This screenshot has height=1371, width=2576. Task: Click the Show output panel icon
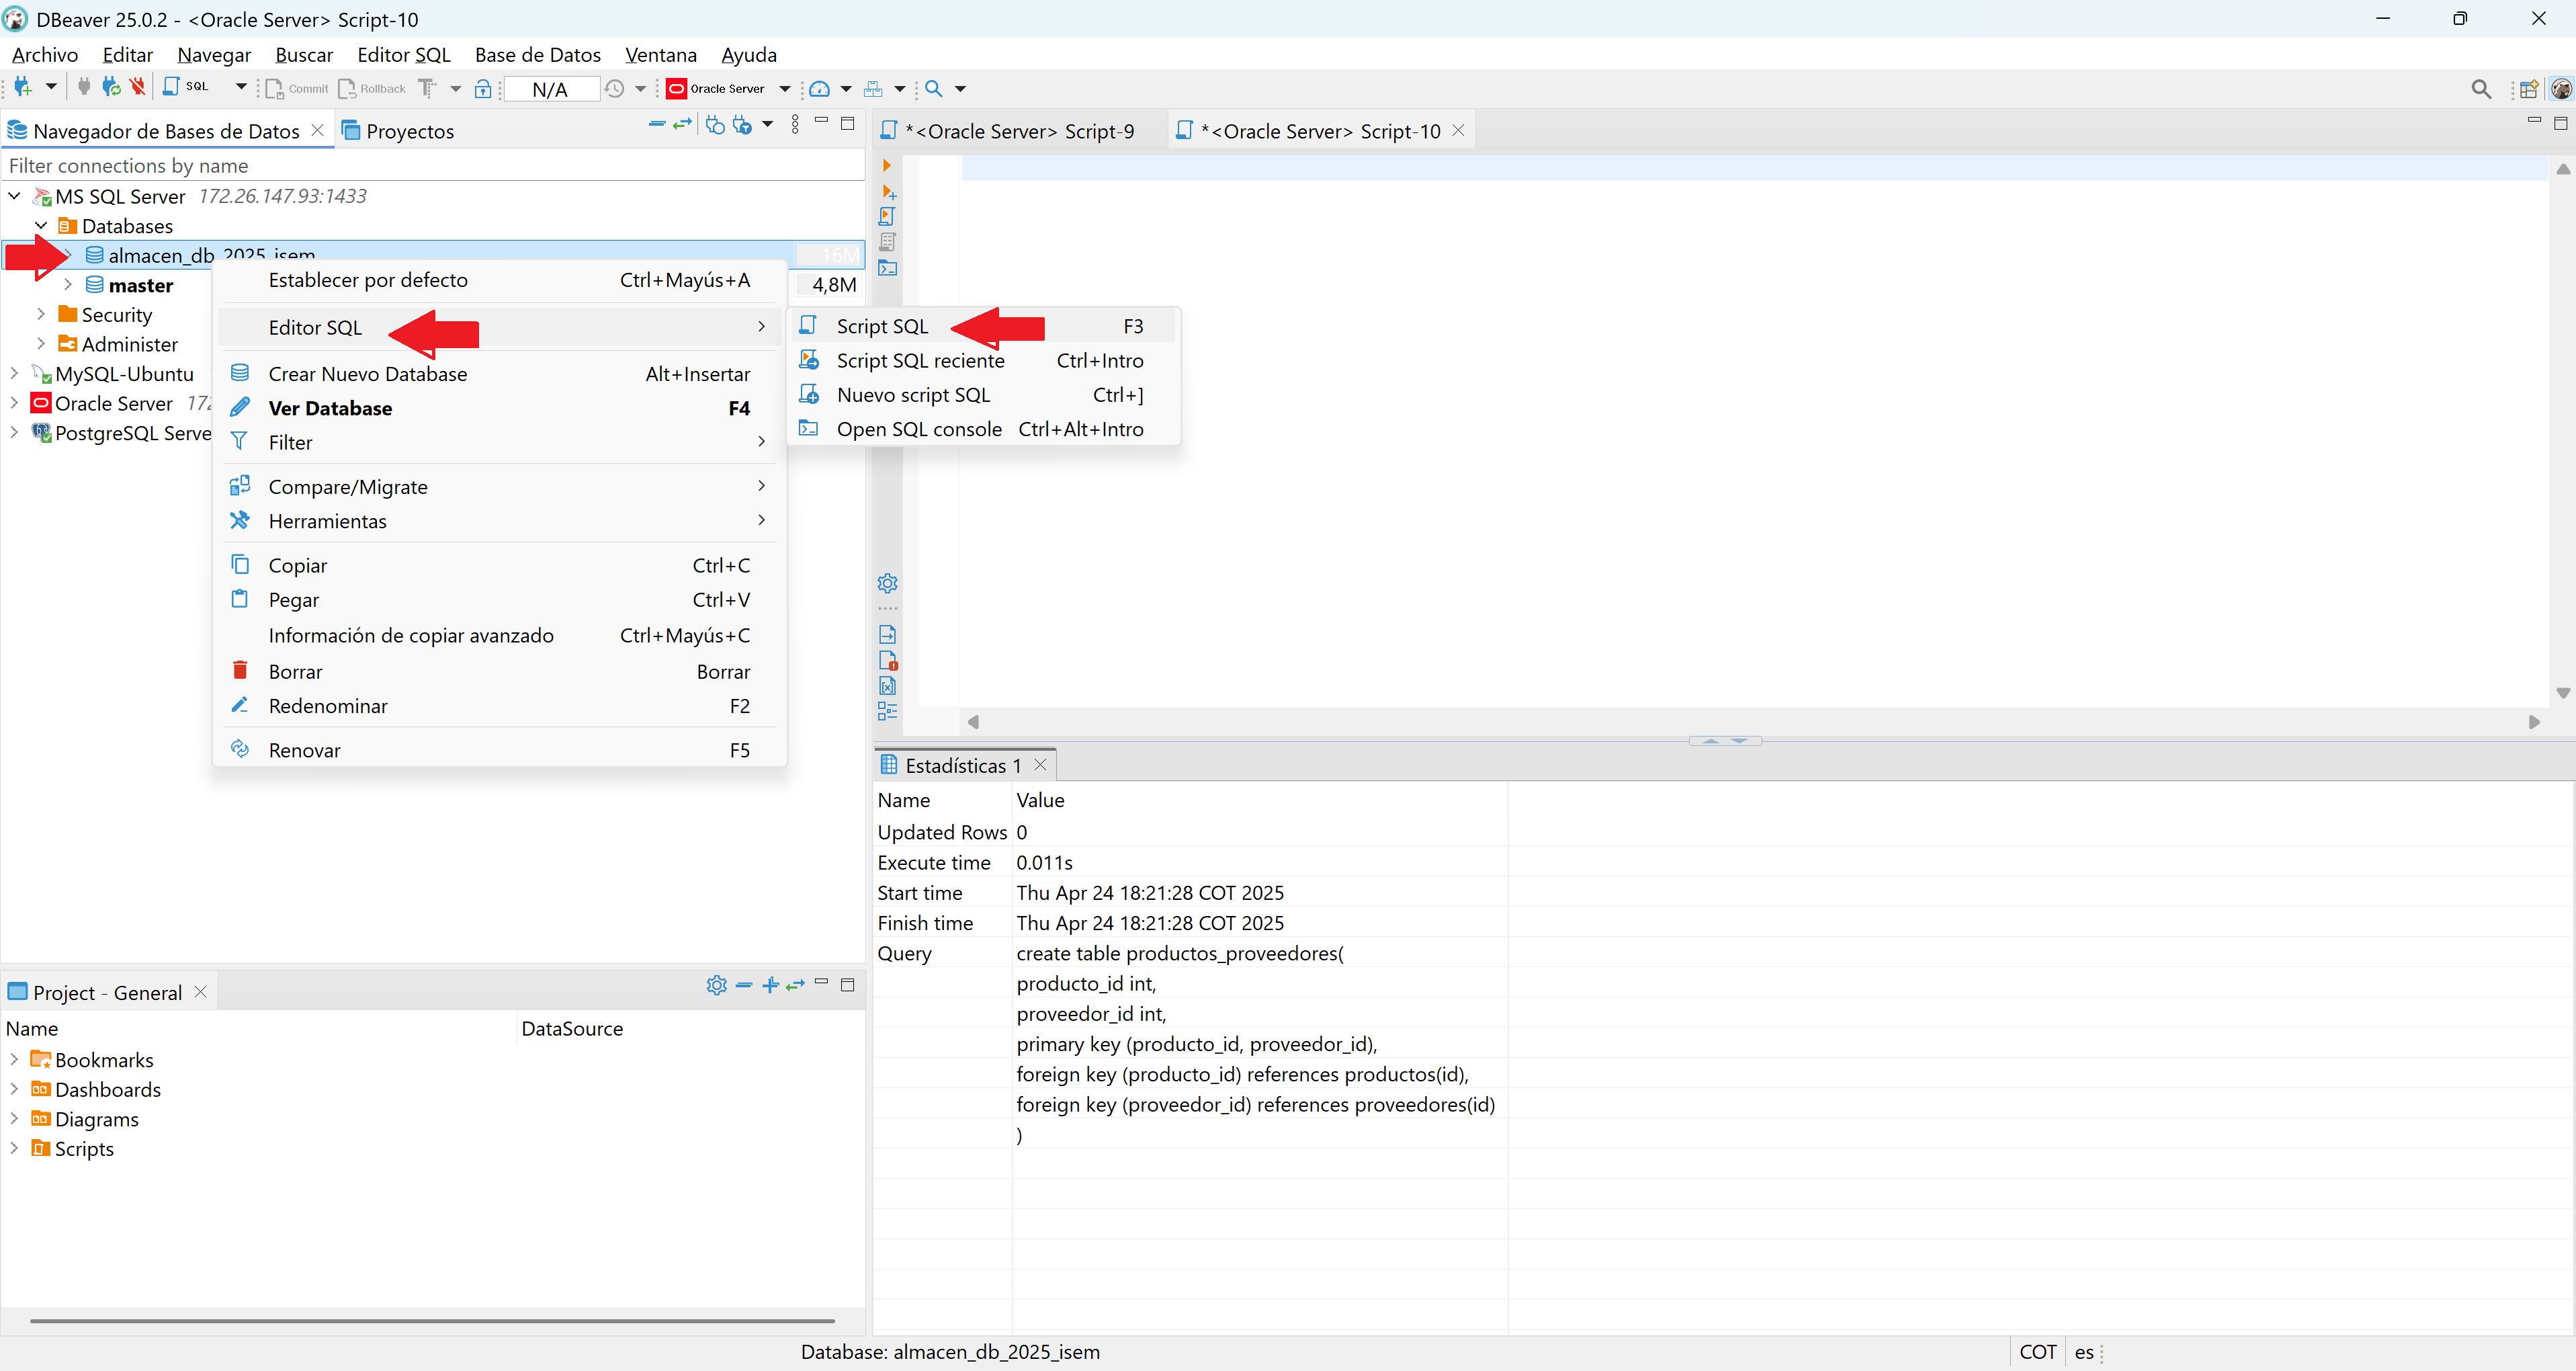(887, 634)
